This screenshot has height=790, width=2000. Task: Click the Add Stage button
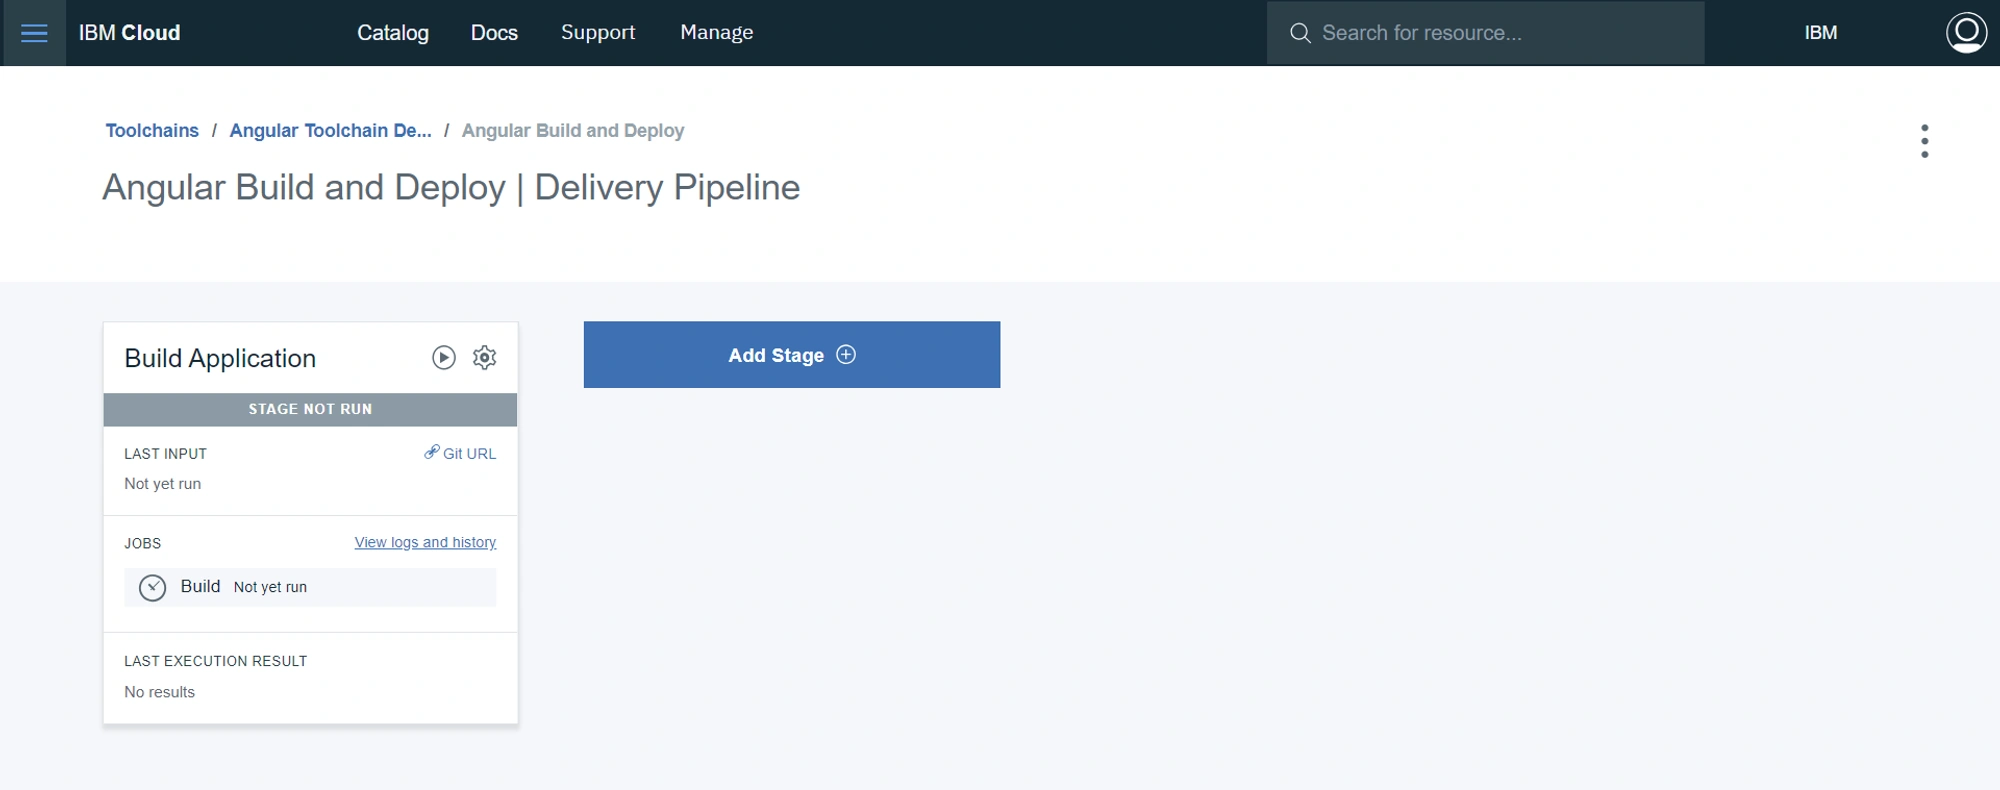[x=792, y=355]
